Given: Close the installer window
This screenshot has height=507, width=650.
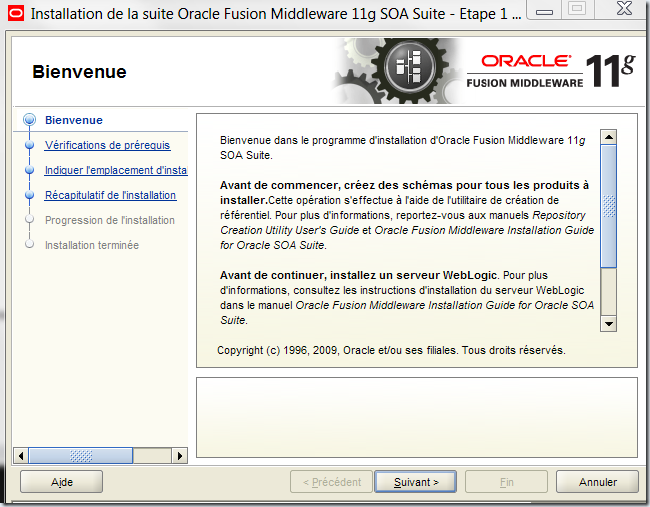Looking at the screenshot, I should pyautogui.click(x=623, y=9).
